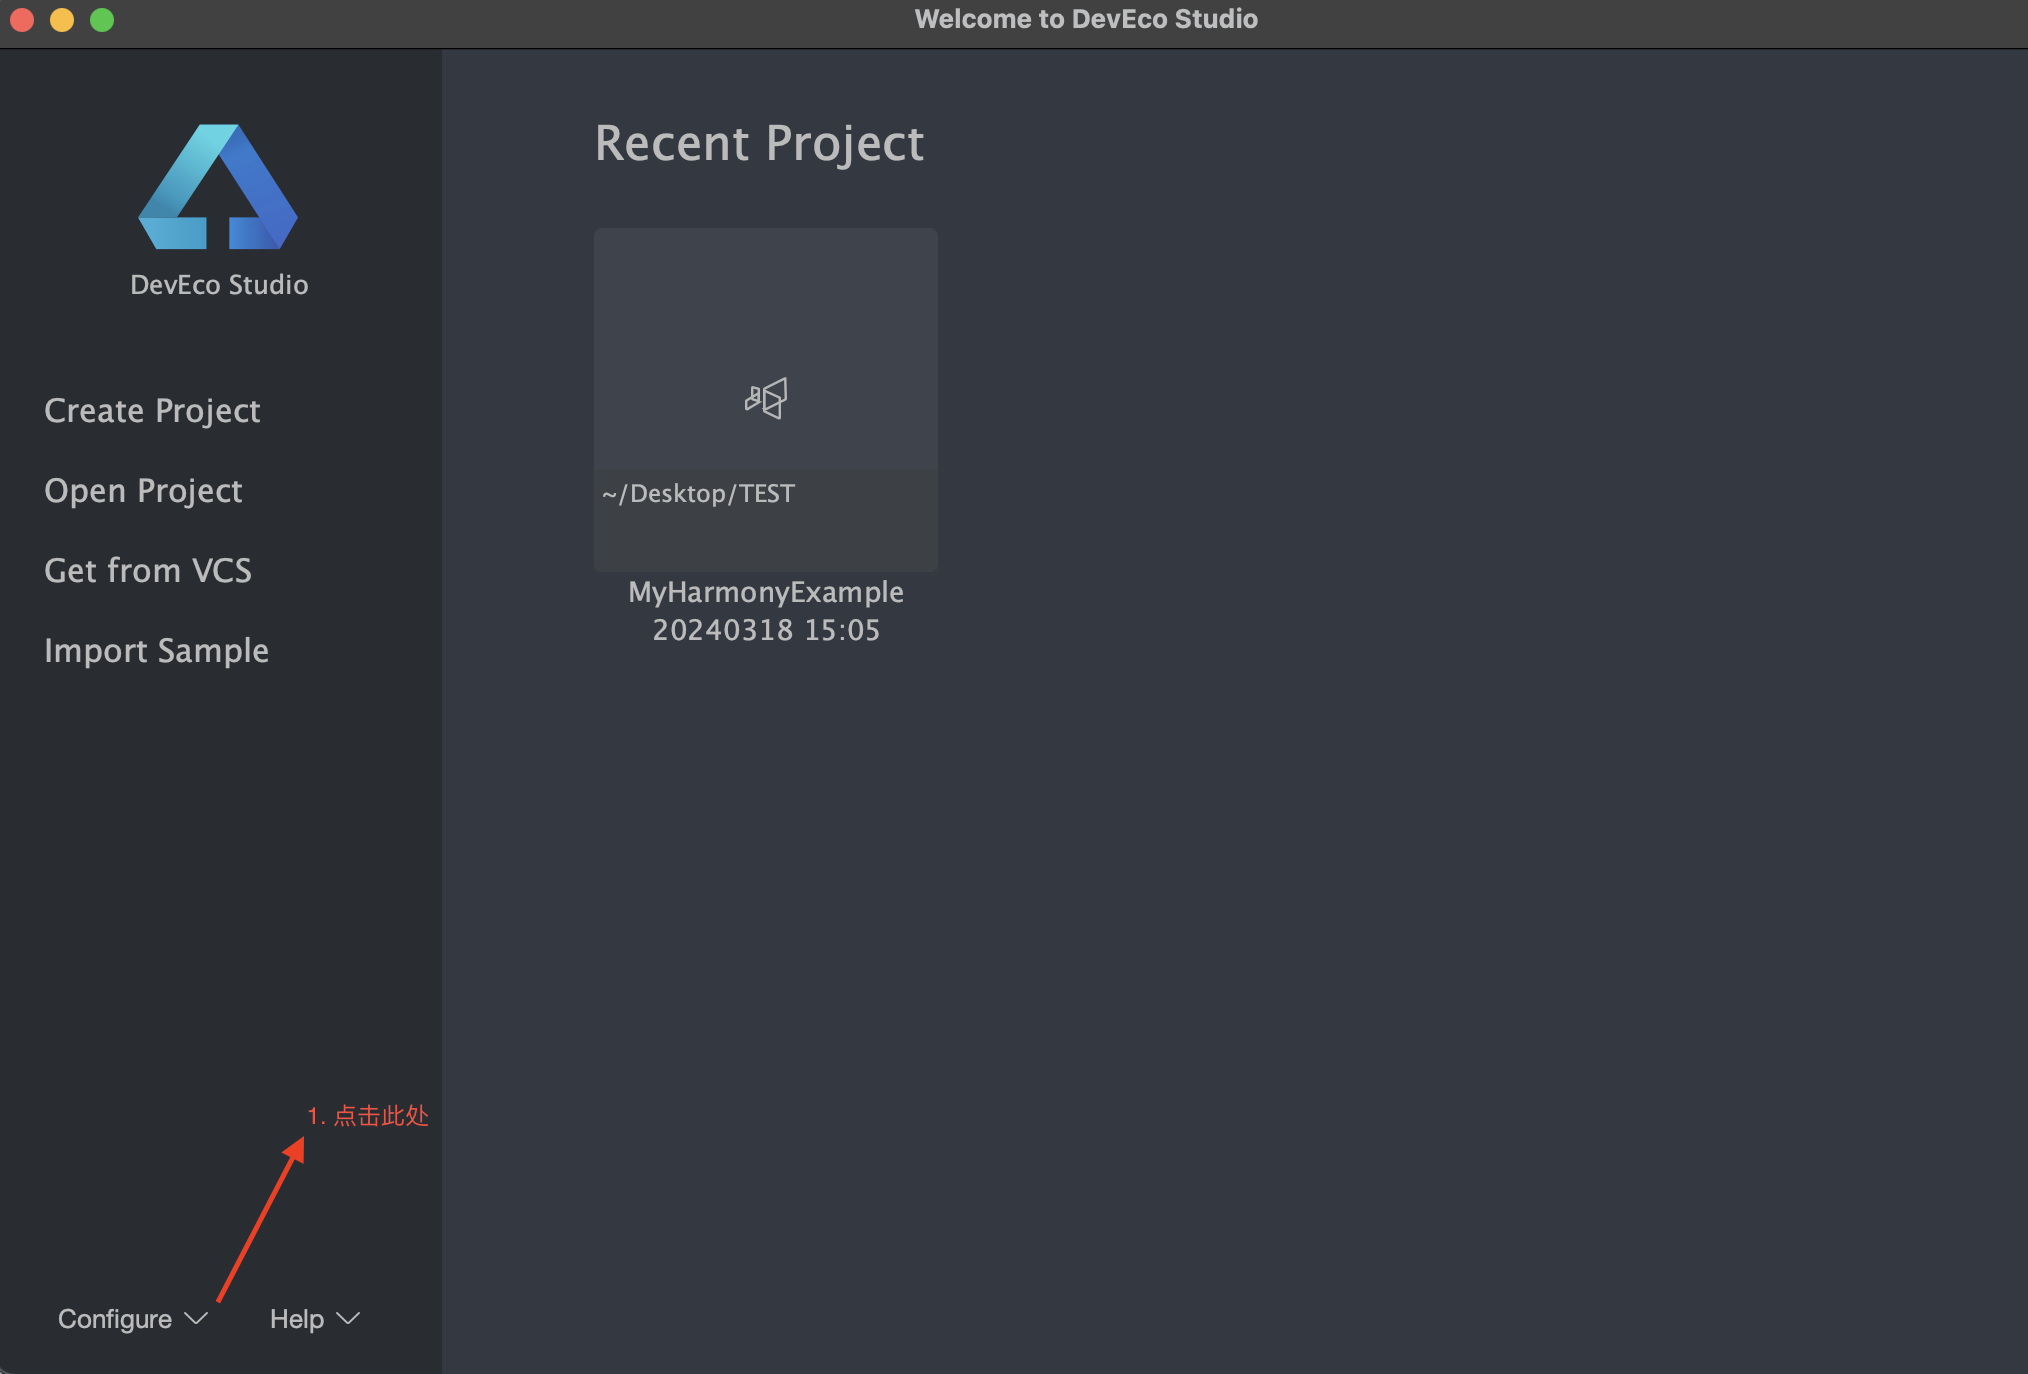Open the Configure dropdown menu

coord(115,1319)
